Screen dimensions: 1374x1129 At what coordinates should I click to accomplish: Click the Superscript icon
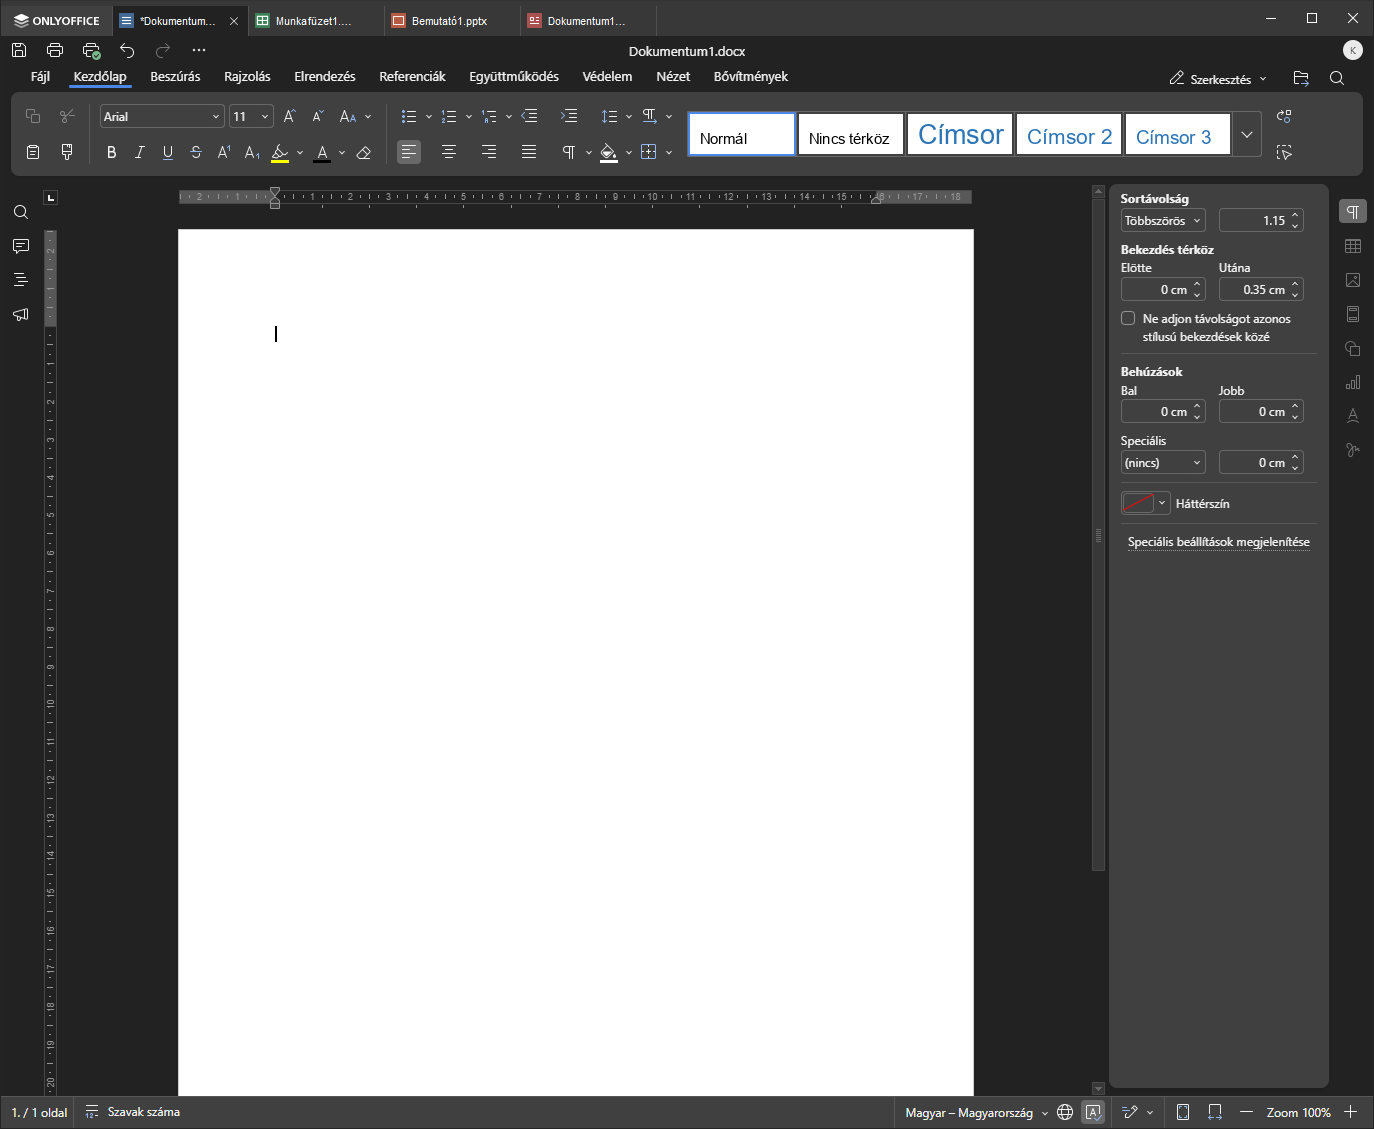coord(224,152)
